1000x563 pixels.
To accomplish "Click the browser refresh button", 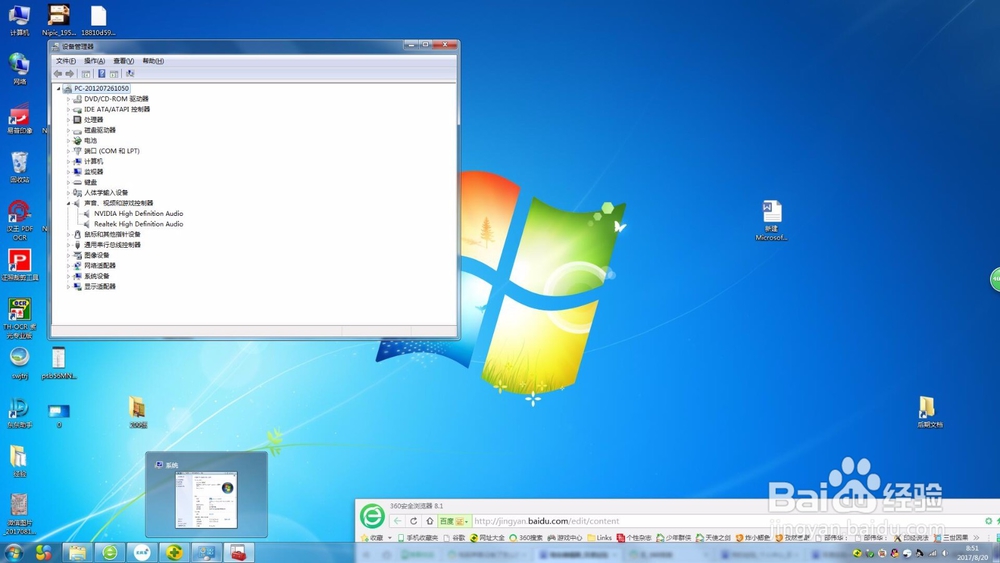I will point(414,521).
